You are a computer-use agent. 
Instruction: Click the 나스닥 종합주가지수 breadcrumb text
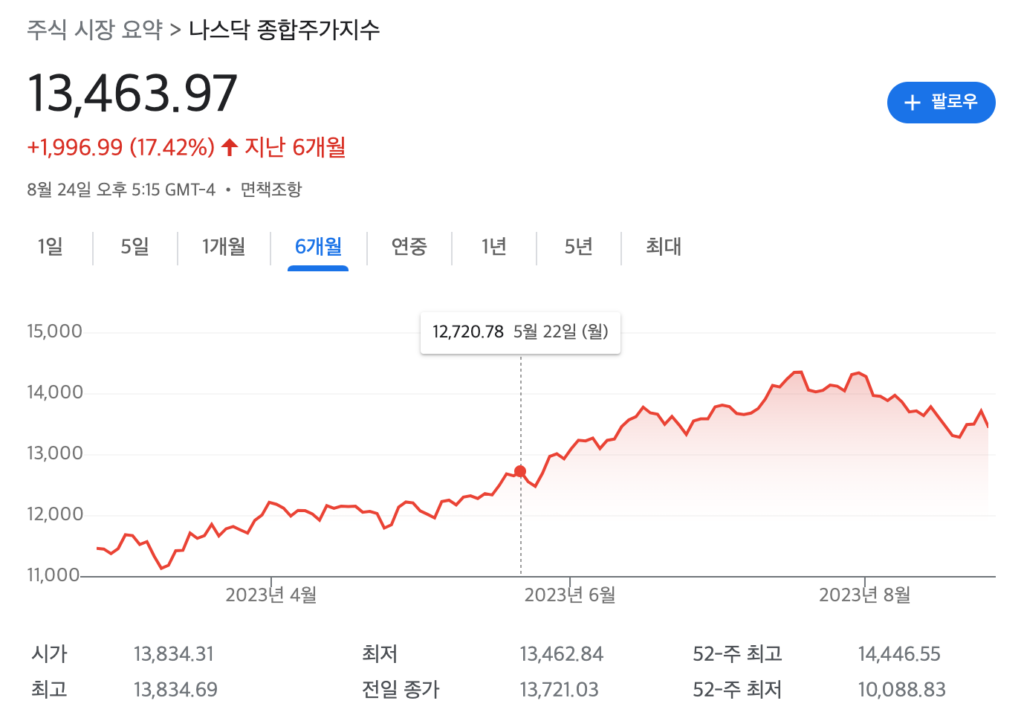click(x=285, y=31)
